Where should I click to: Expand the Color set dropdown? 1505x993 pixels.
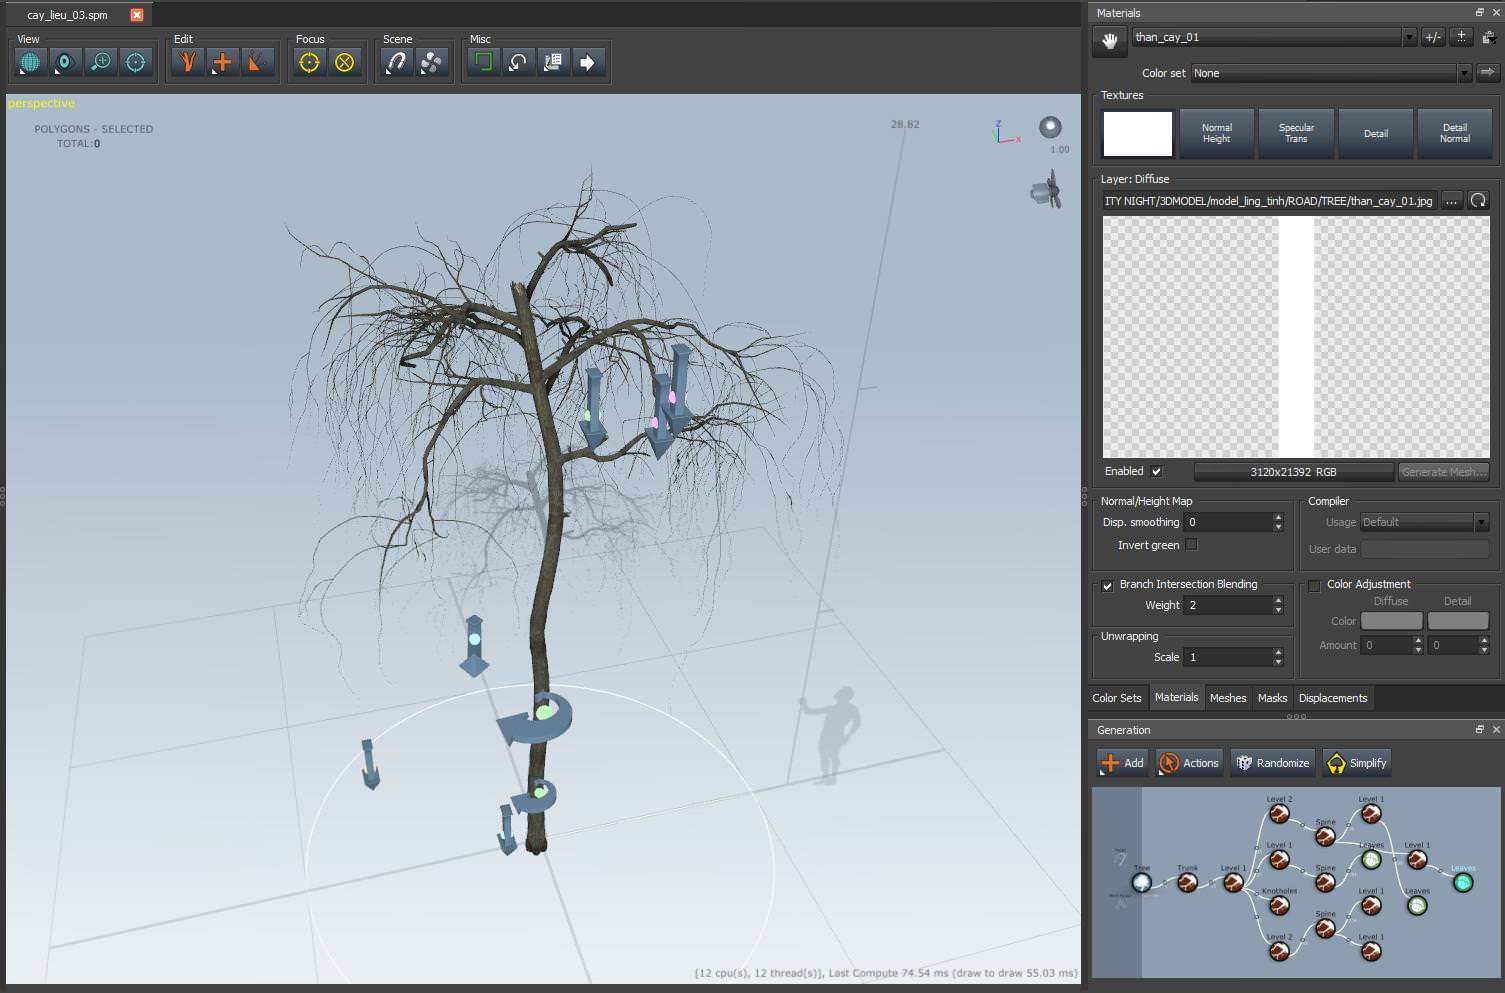[x=1464, y=73]
